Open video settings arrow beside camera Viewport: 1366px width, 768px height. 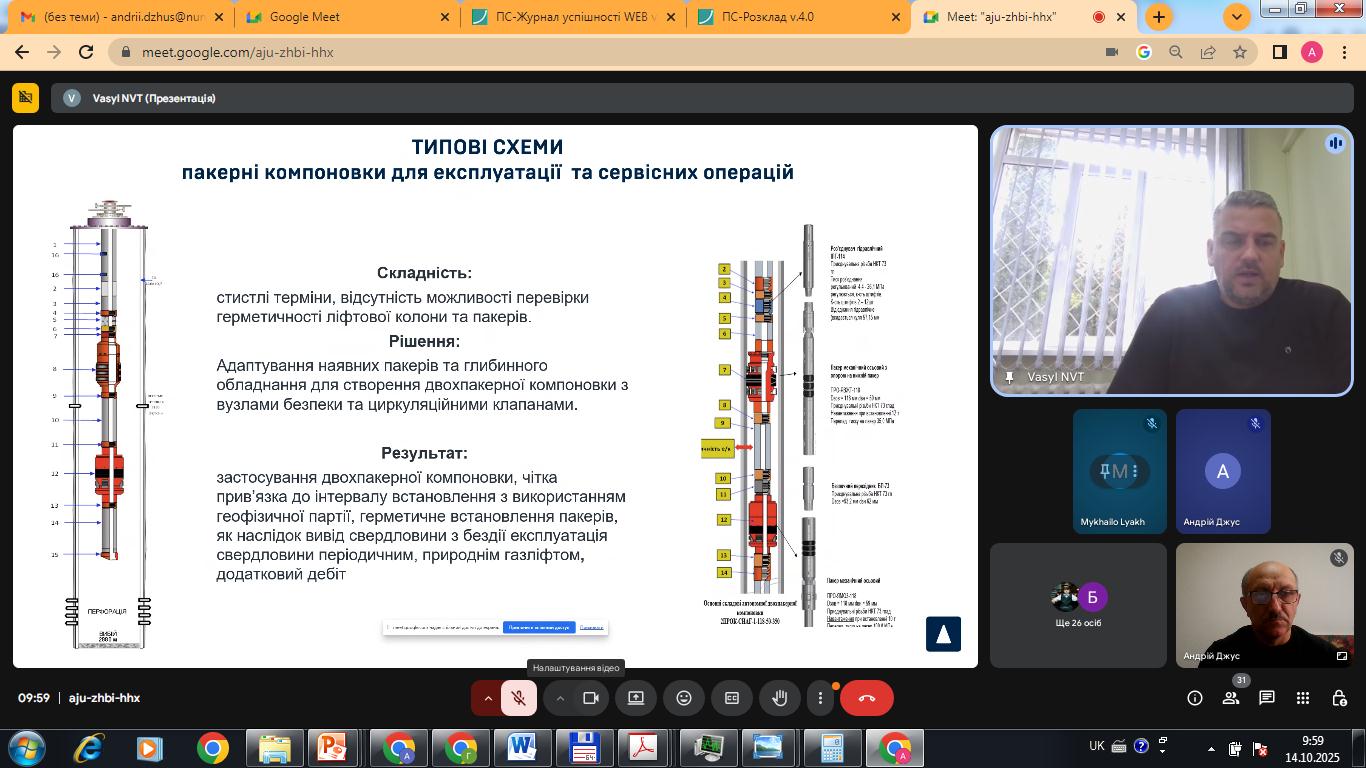(560, 698)
